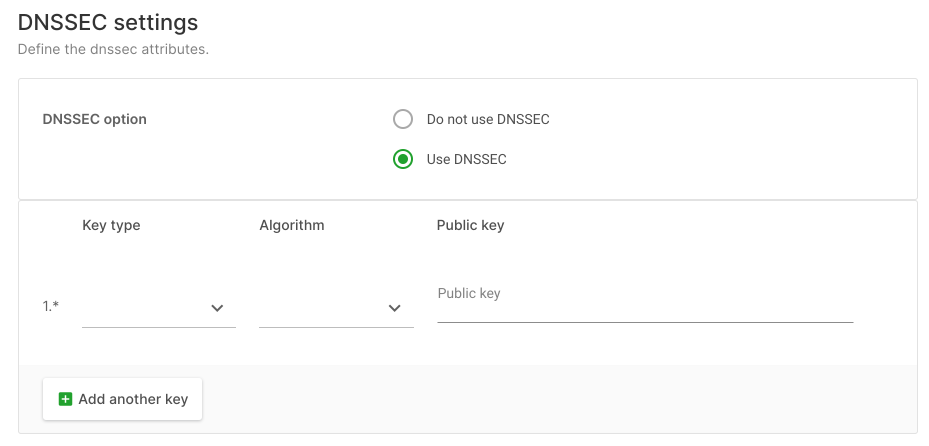Click the Key type column header
This screenshot has height=446, width=929.
tap(111, 225)
